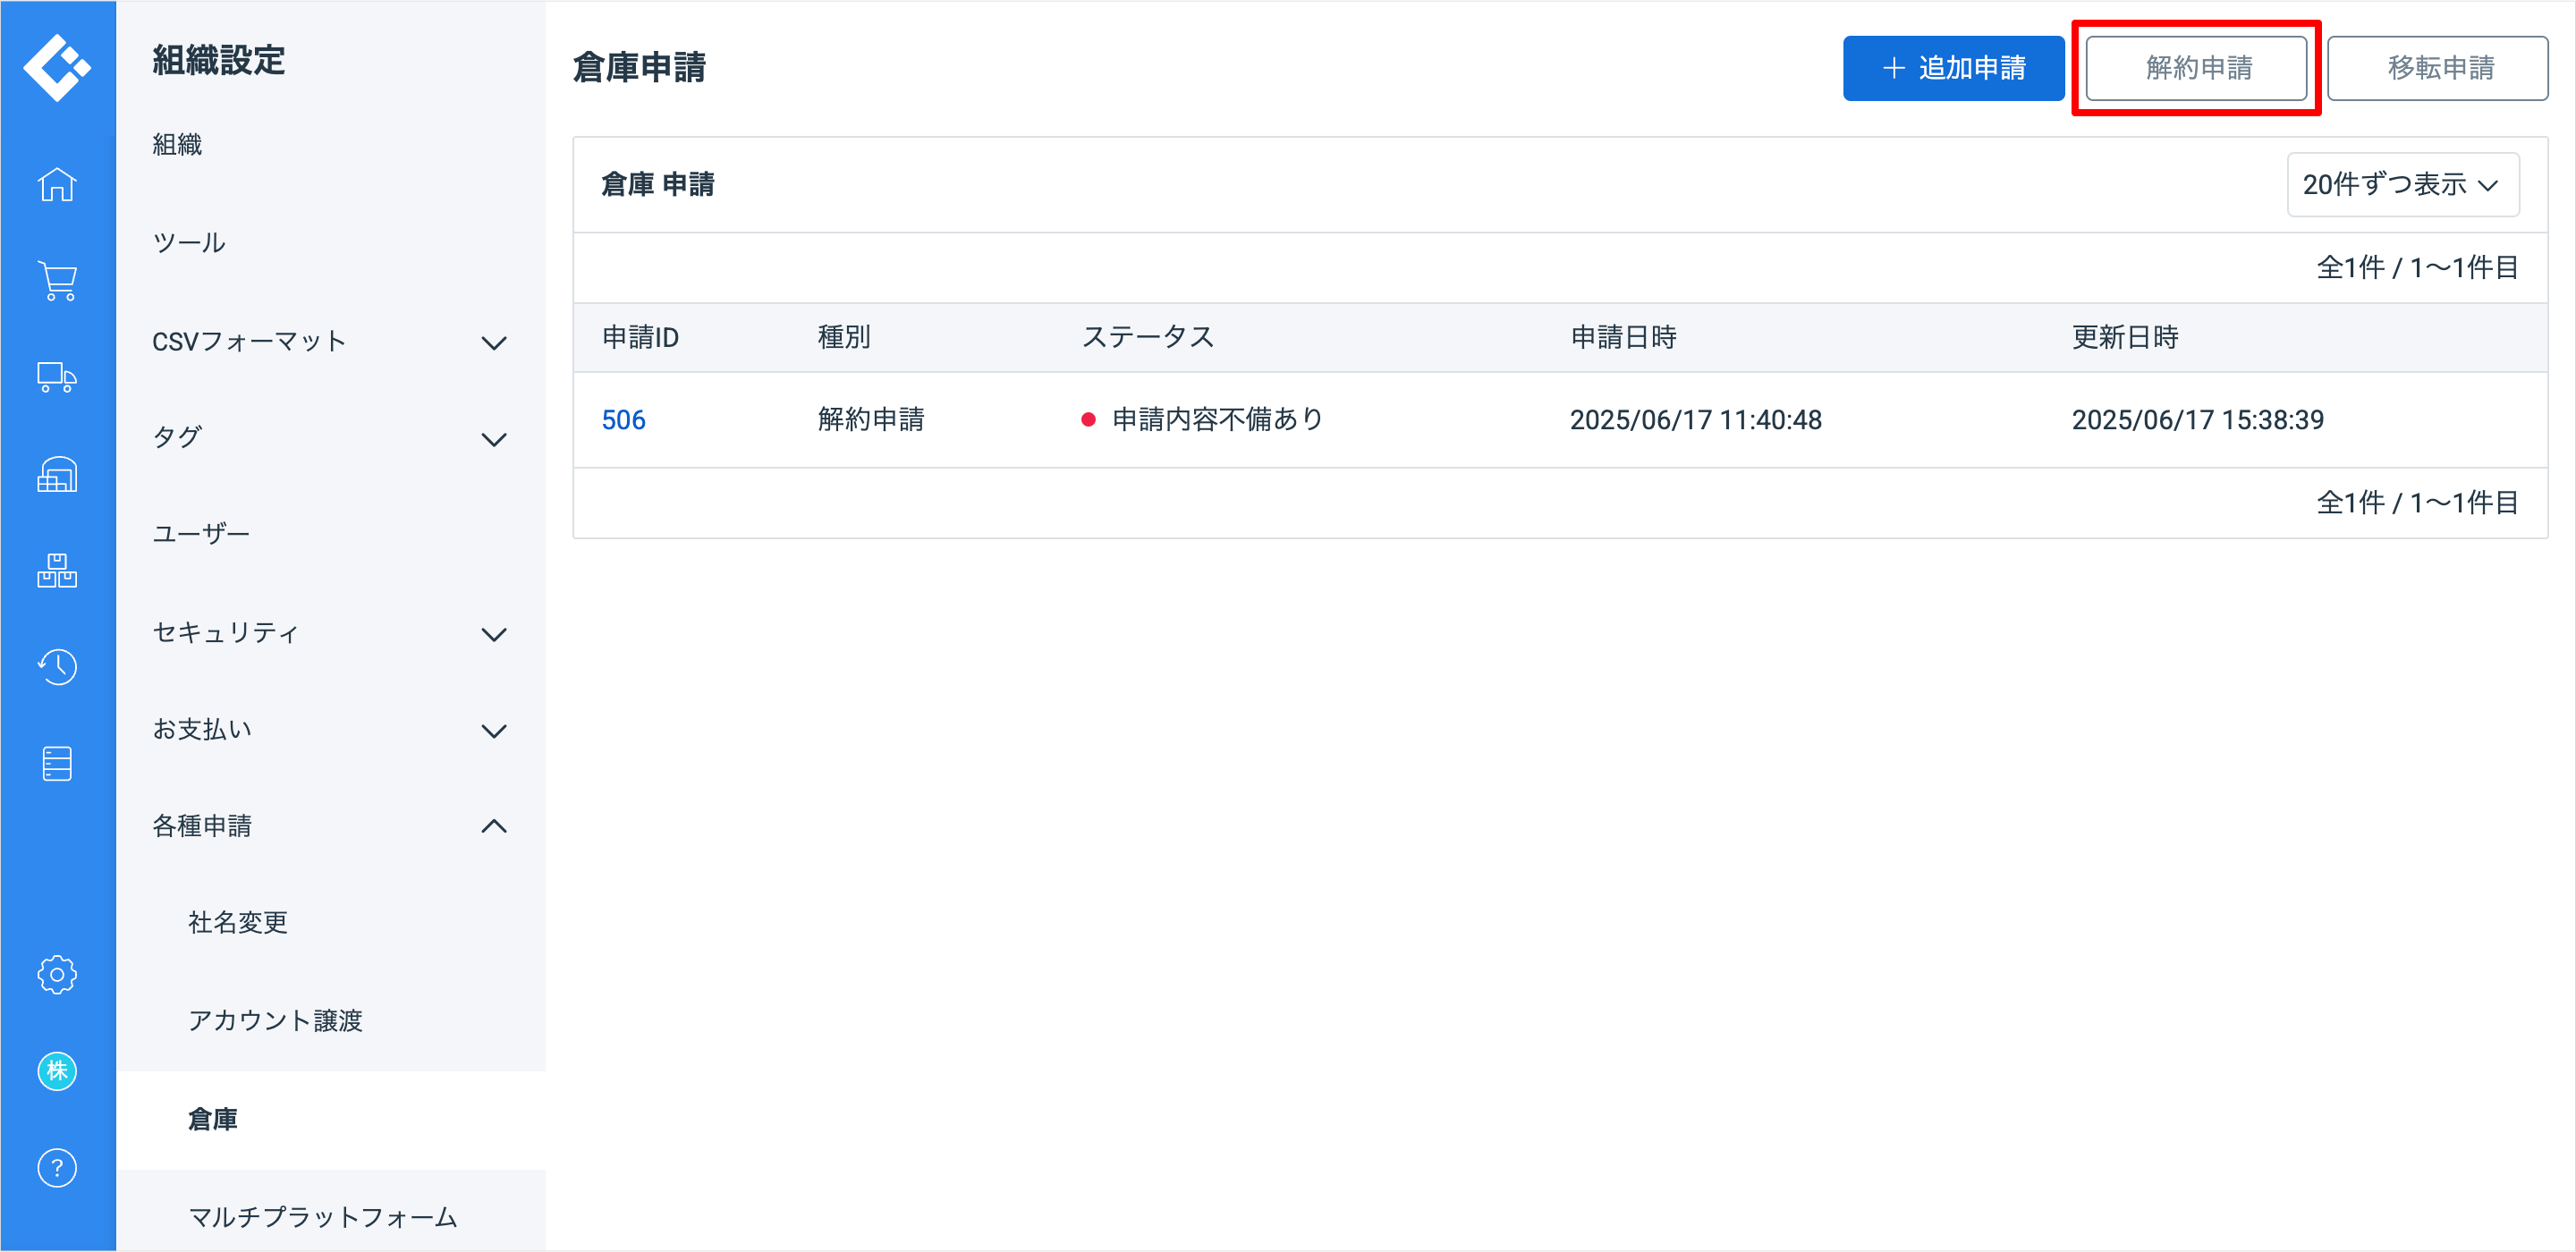
Task: Select 組織 in settings menu
Action: [x=177, y=145]
